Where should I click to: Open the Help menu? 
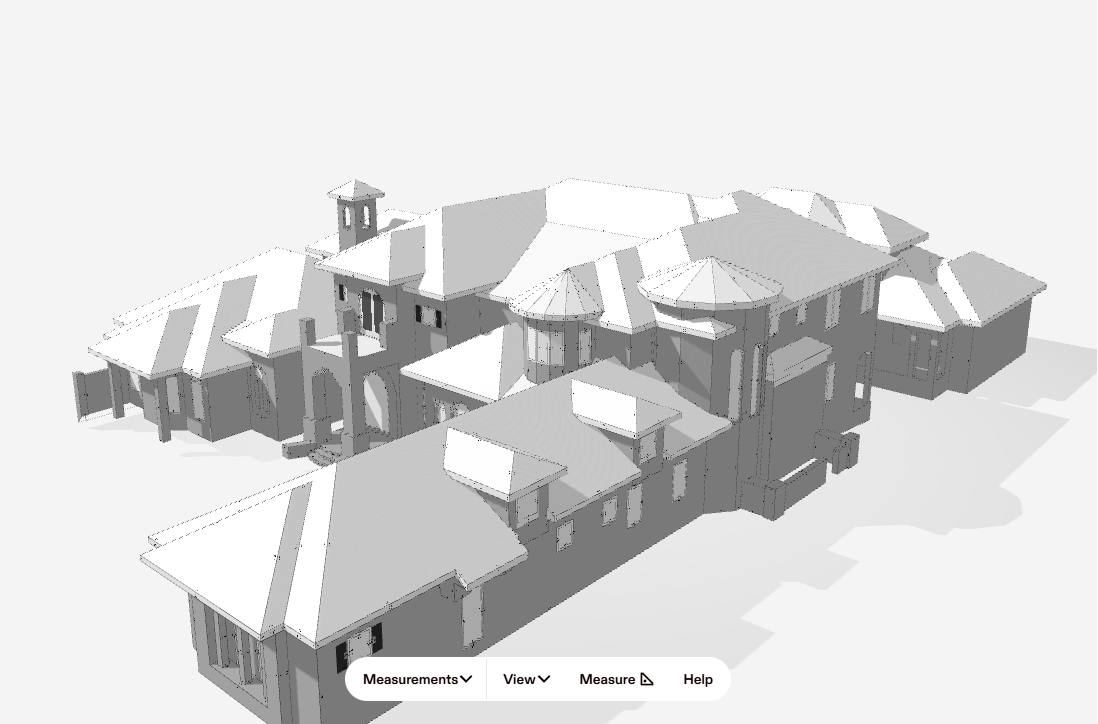click(697, 679)
